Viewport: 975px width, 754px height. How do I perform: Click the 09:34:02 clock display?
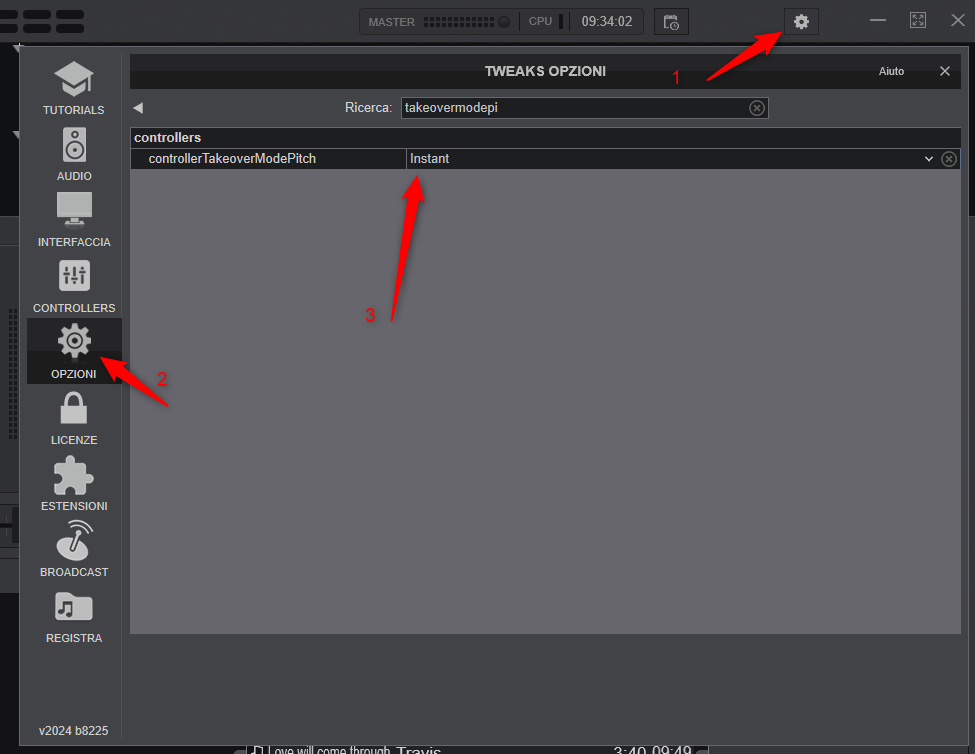click(606, 22)
